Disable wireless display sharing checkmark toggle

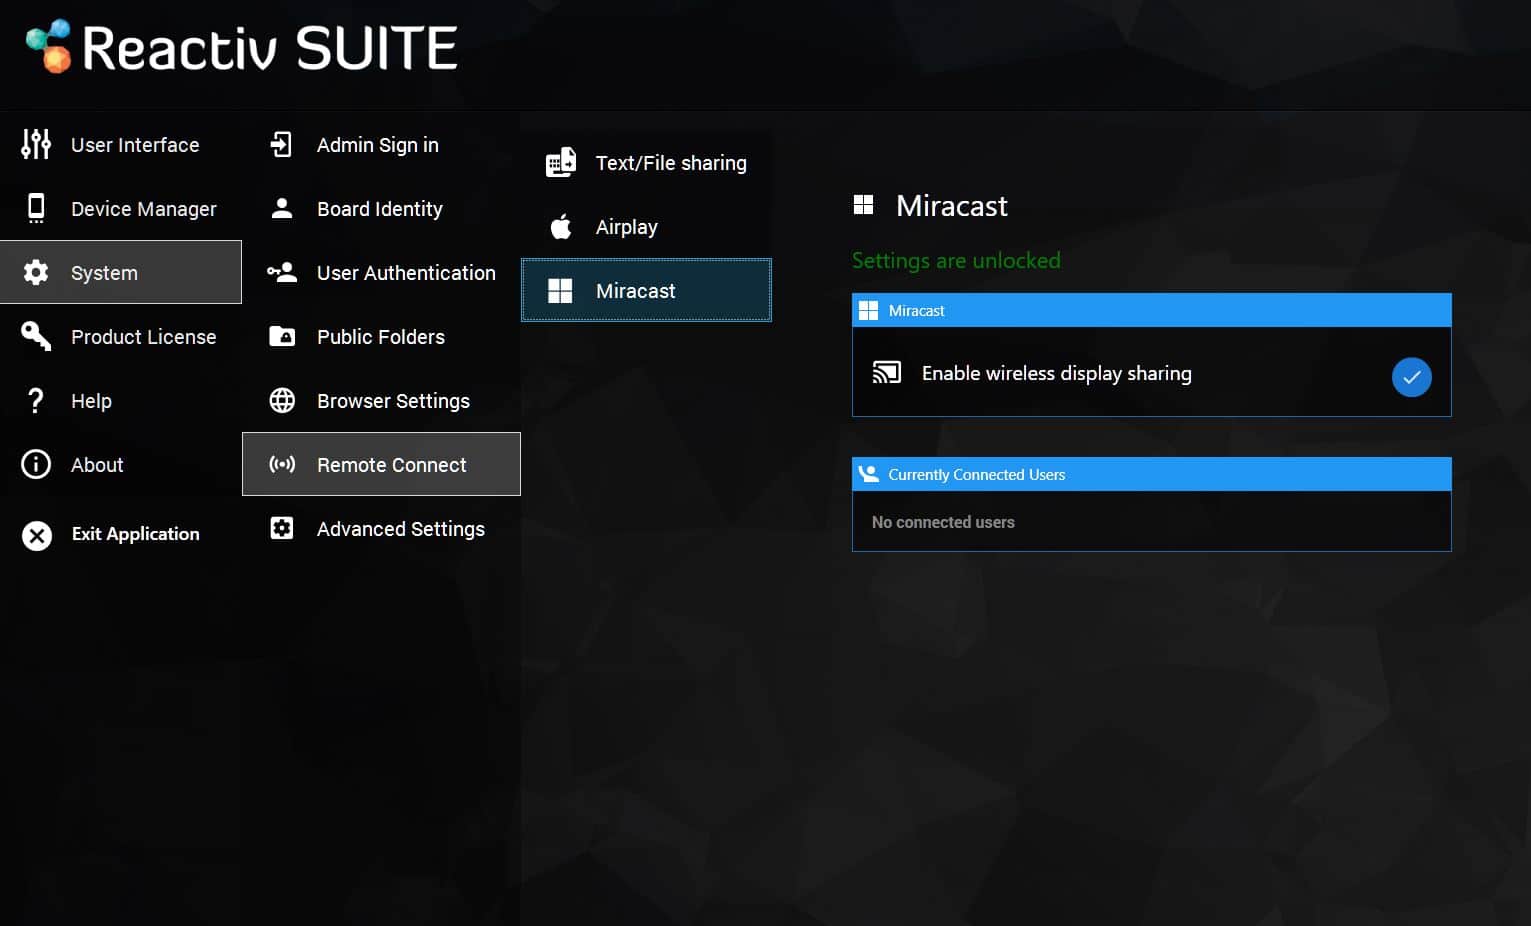1411,377
